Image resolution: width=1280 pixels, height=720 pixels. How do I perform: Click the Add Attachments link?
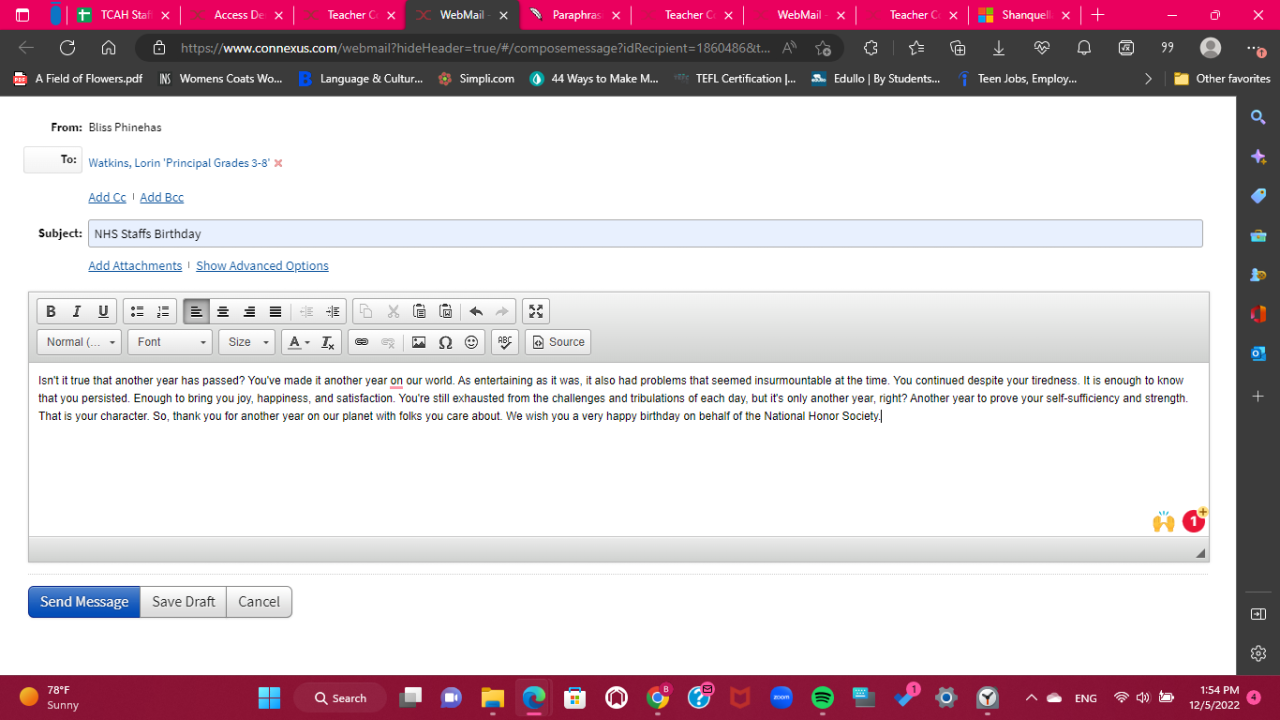click(x=135, y=266)
